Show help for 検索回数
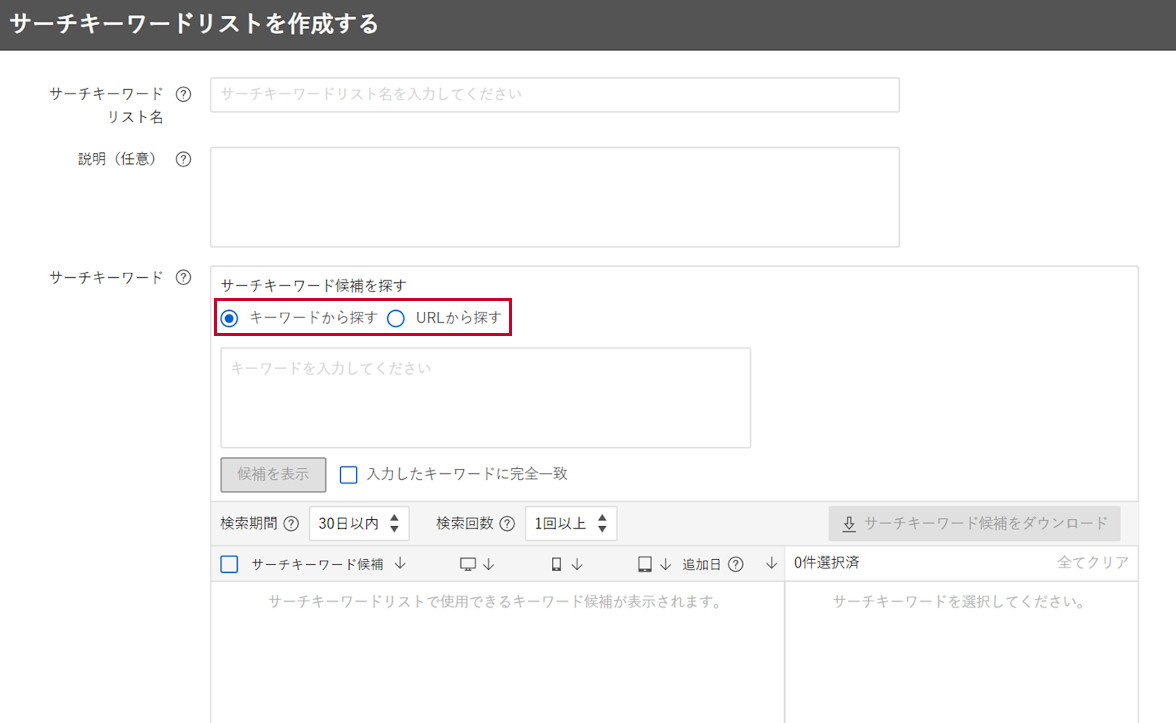Viewport: 1176px width, 723px height. tap(507, 523)
